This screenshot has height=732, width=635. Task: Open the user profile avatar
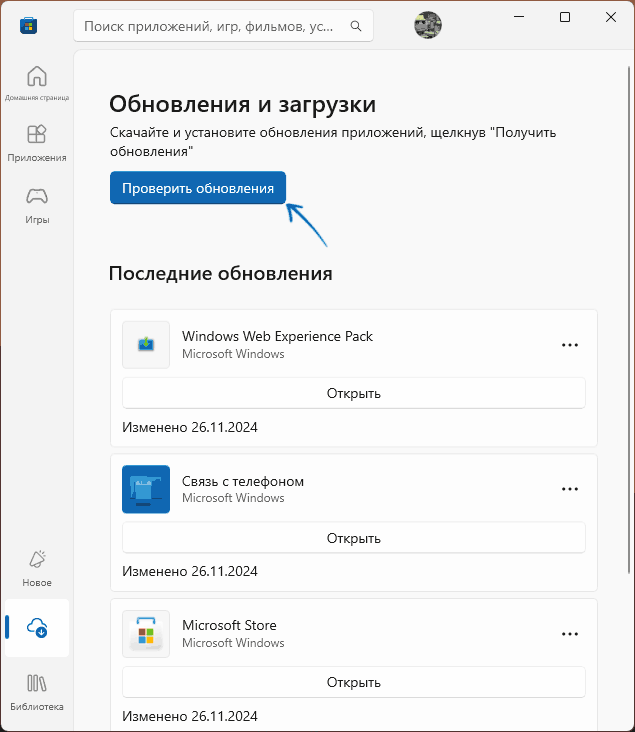(x=428, y=25)
